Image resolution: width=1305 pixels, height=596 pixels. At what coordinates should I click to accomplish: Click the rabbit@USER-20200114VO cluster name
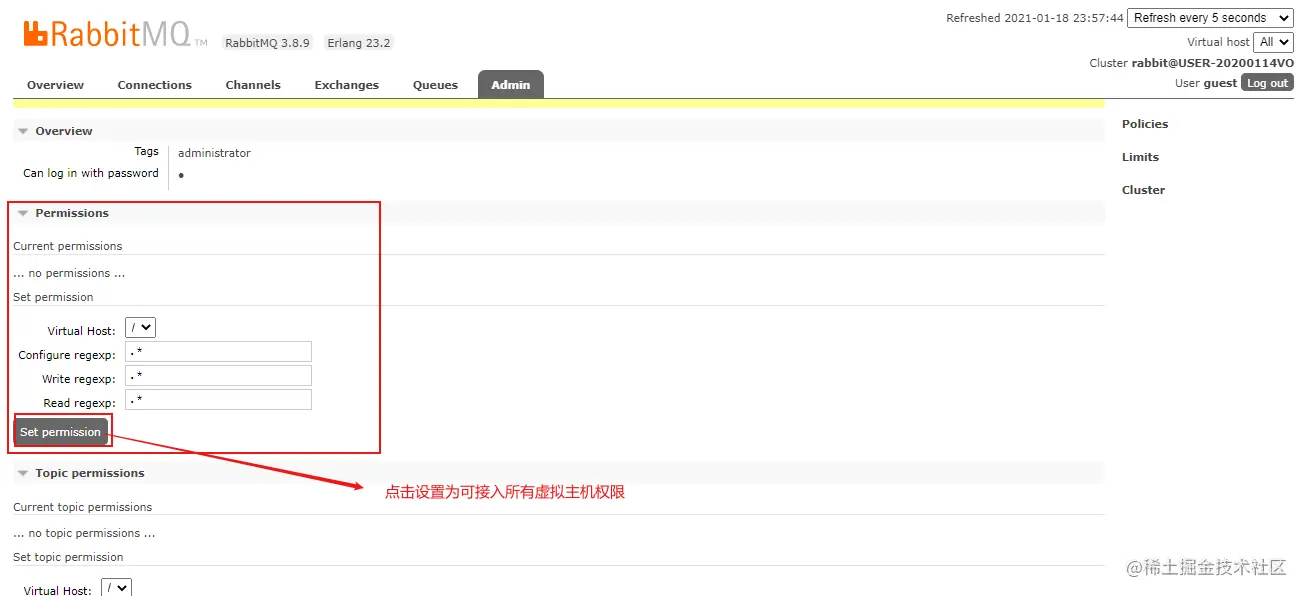pos(1213,63)
